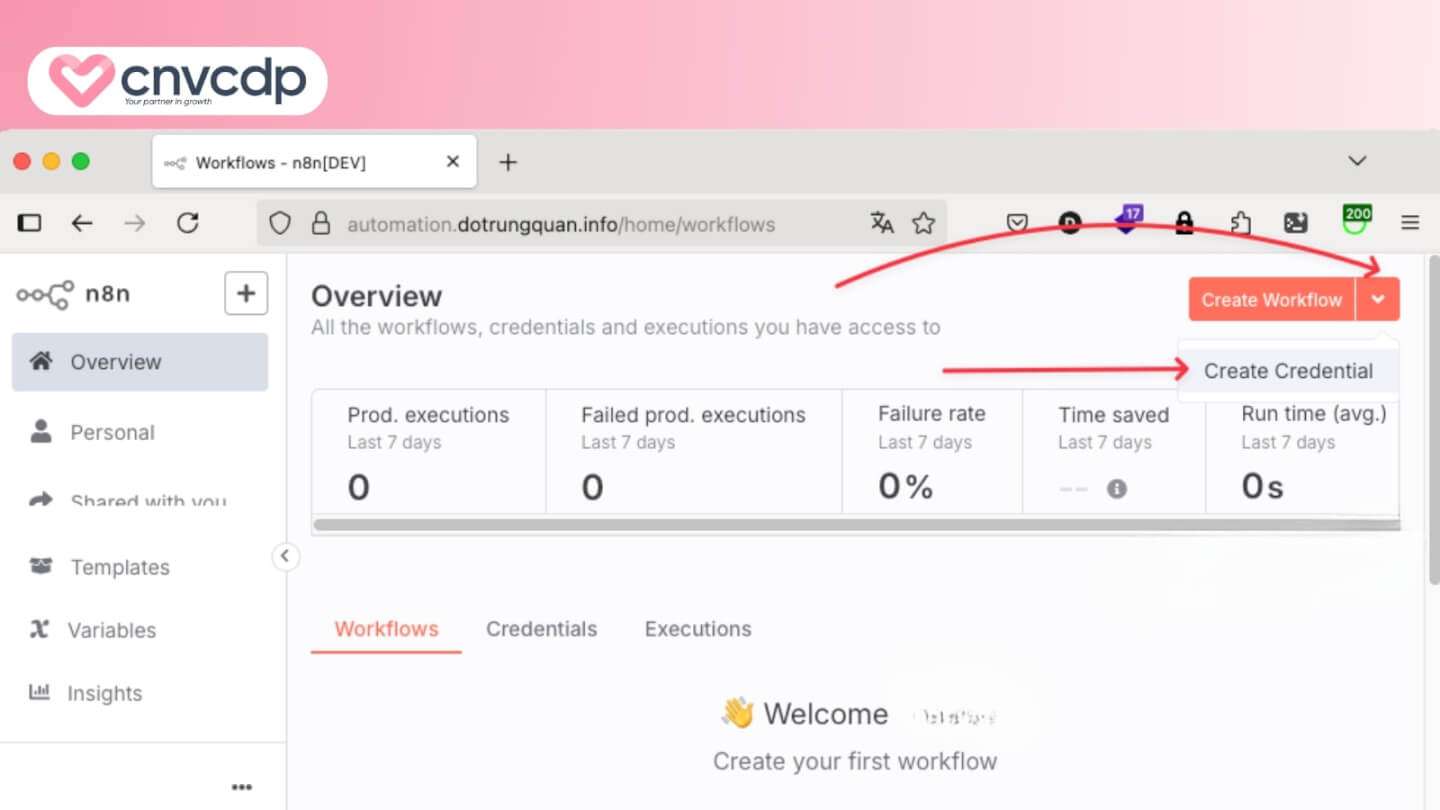Screen dimensions: 1440x810
Task: Open Templates in the sidebar
Action: (119, 567)
